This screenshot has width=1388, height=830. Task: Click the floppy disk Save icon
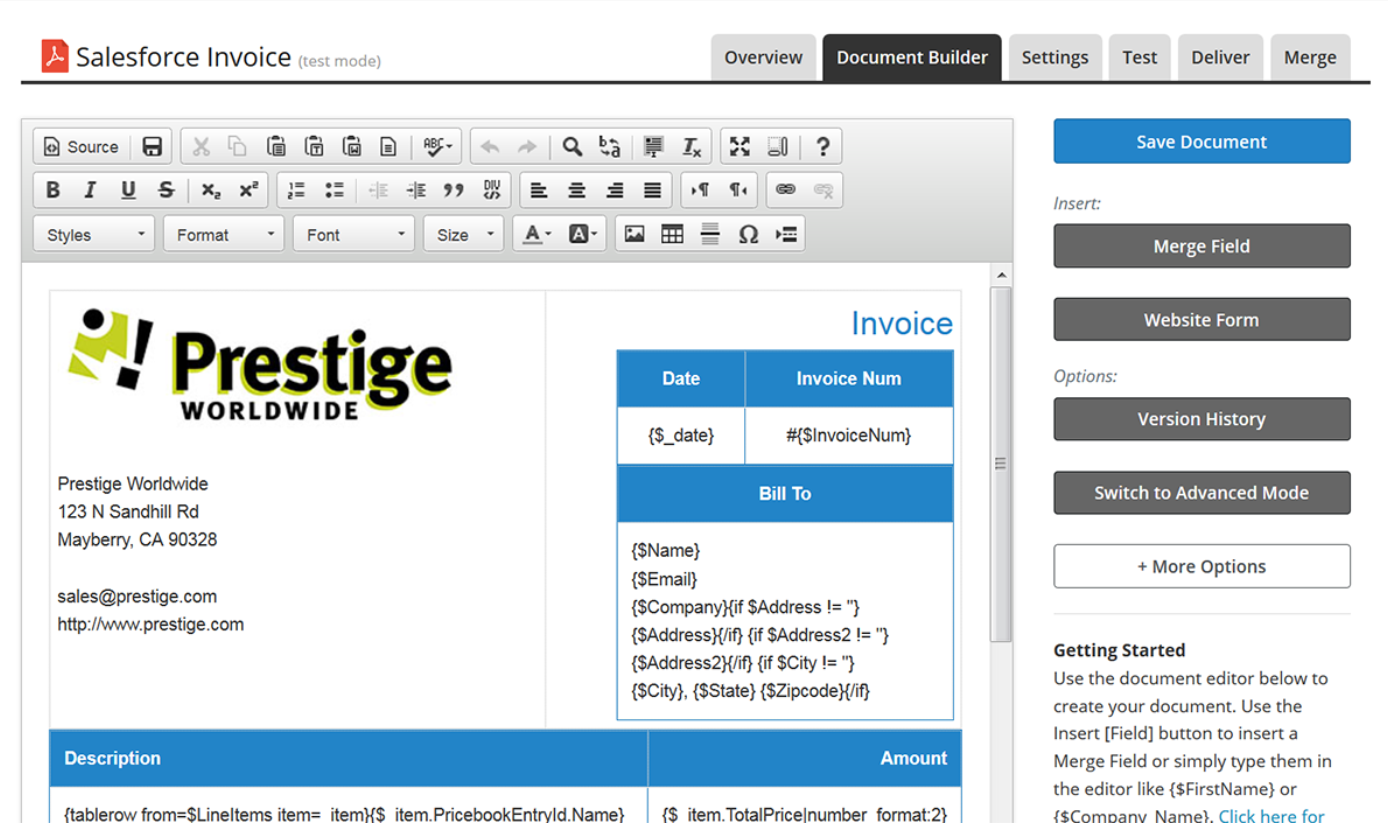point(152,147)
